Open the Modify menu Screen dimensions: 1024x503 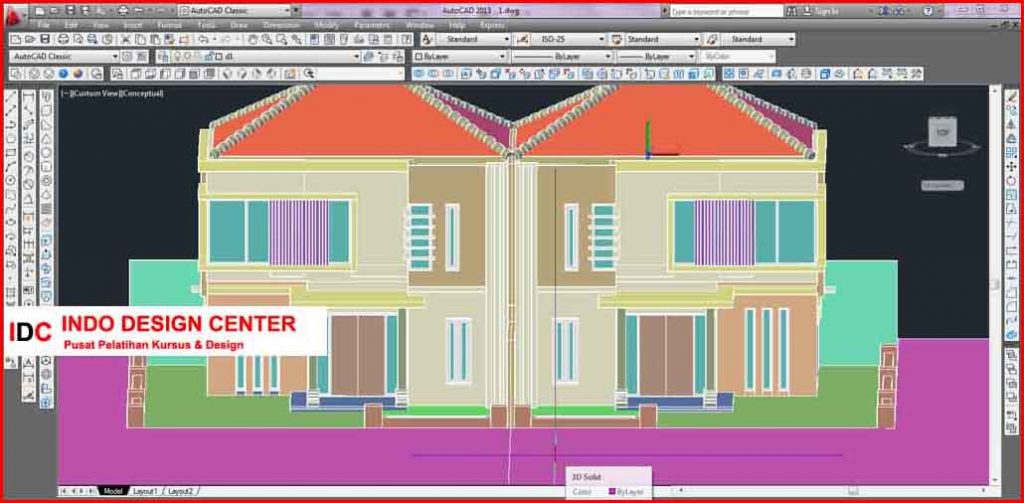click(x=327, y=25)
